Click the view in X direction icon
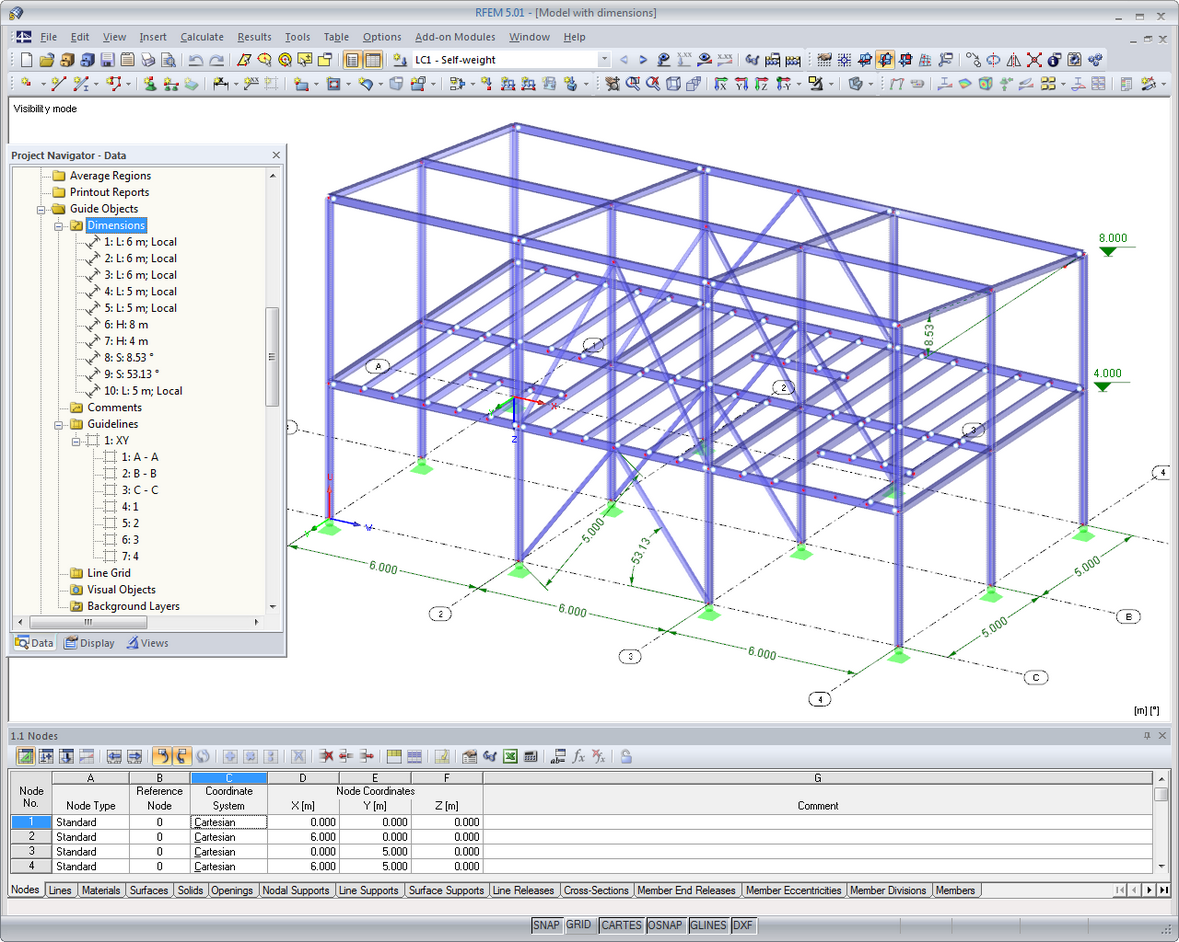 [721, 84]
